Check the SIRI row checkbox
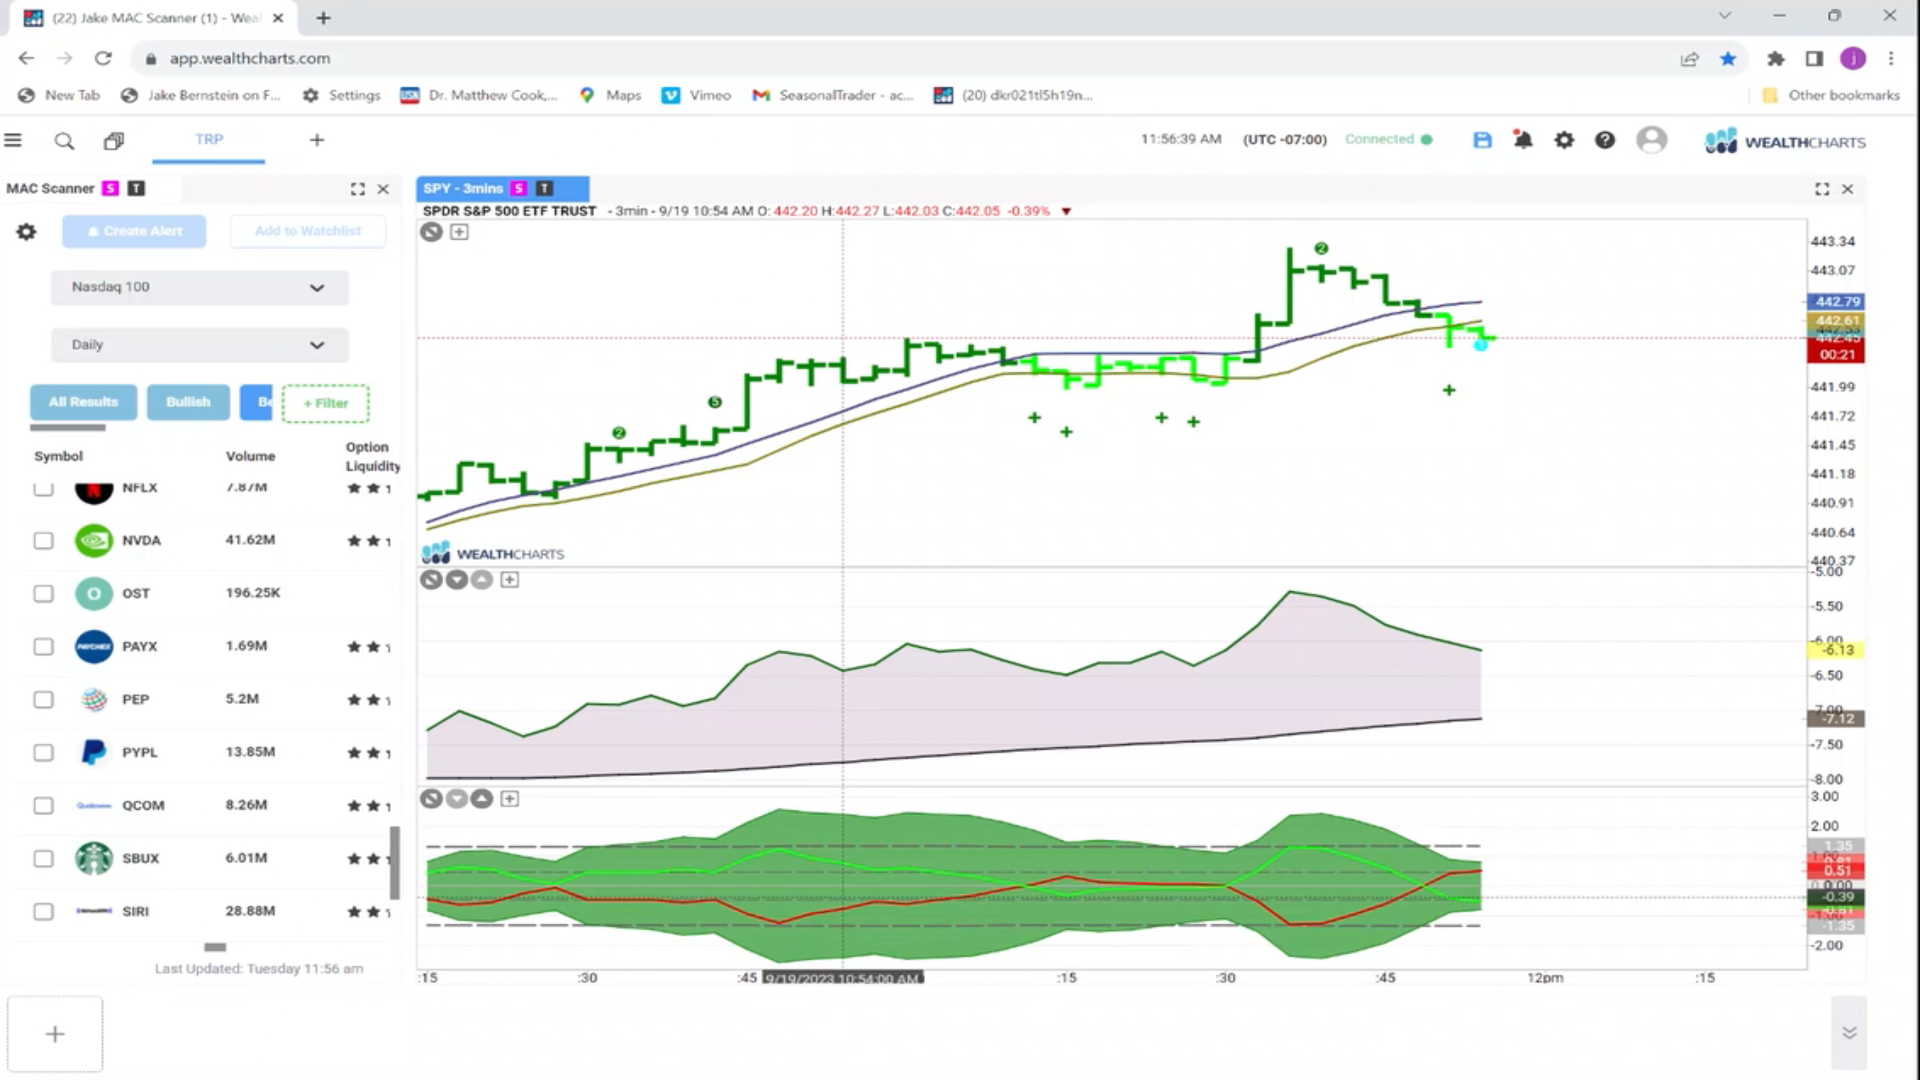This screenshot has width=1920, height=1080. tap(43, 912)
